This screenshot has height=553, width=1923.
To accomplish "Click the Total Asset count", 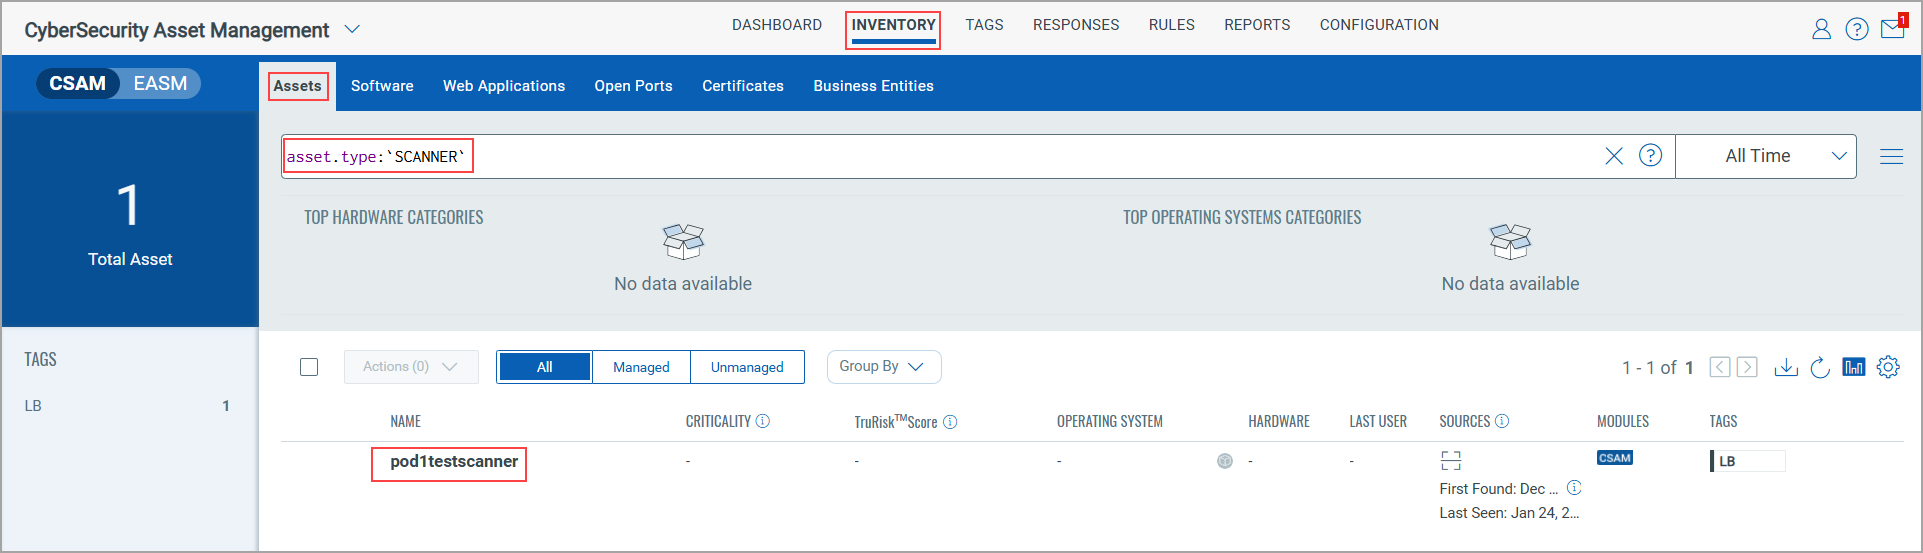I will coord(129,205).
